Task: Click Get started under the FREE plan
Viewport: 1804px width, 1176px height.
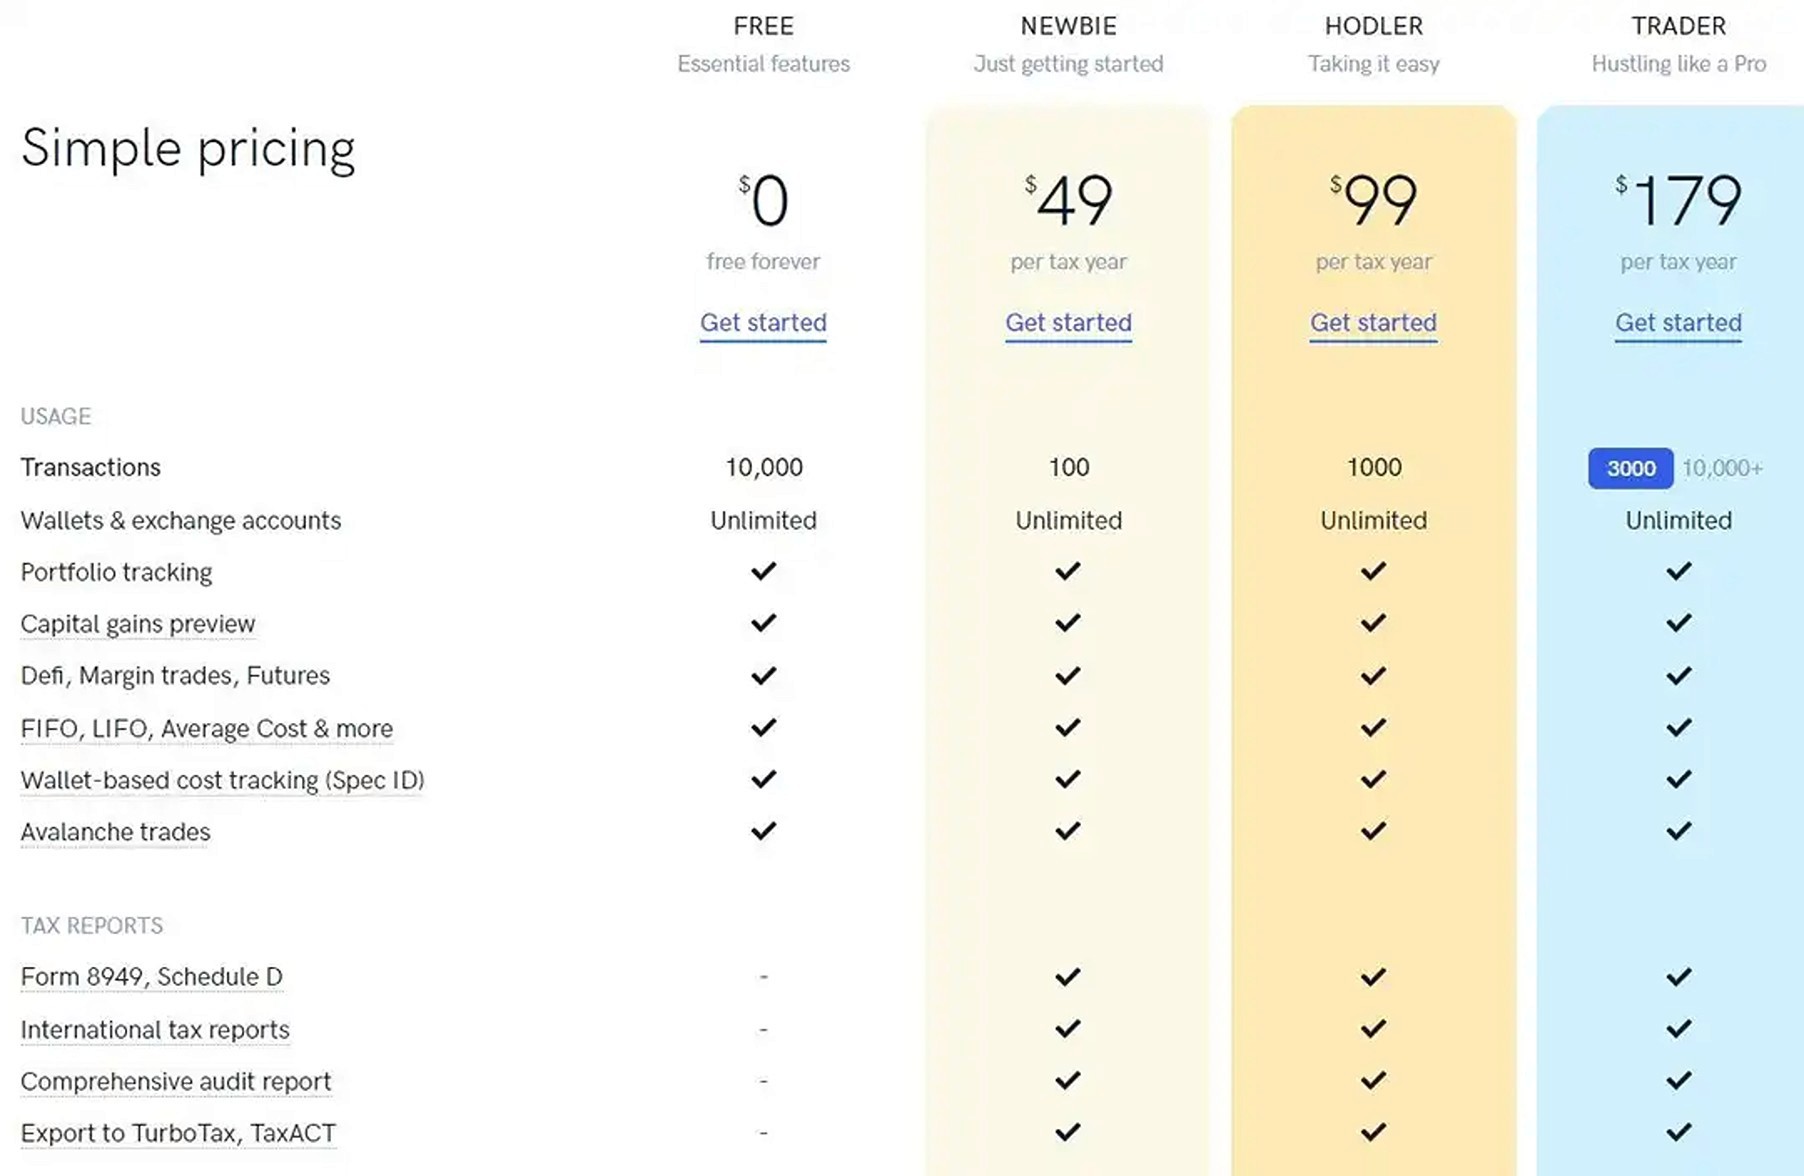Action: pyautogui.click(x=763, y=323)
